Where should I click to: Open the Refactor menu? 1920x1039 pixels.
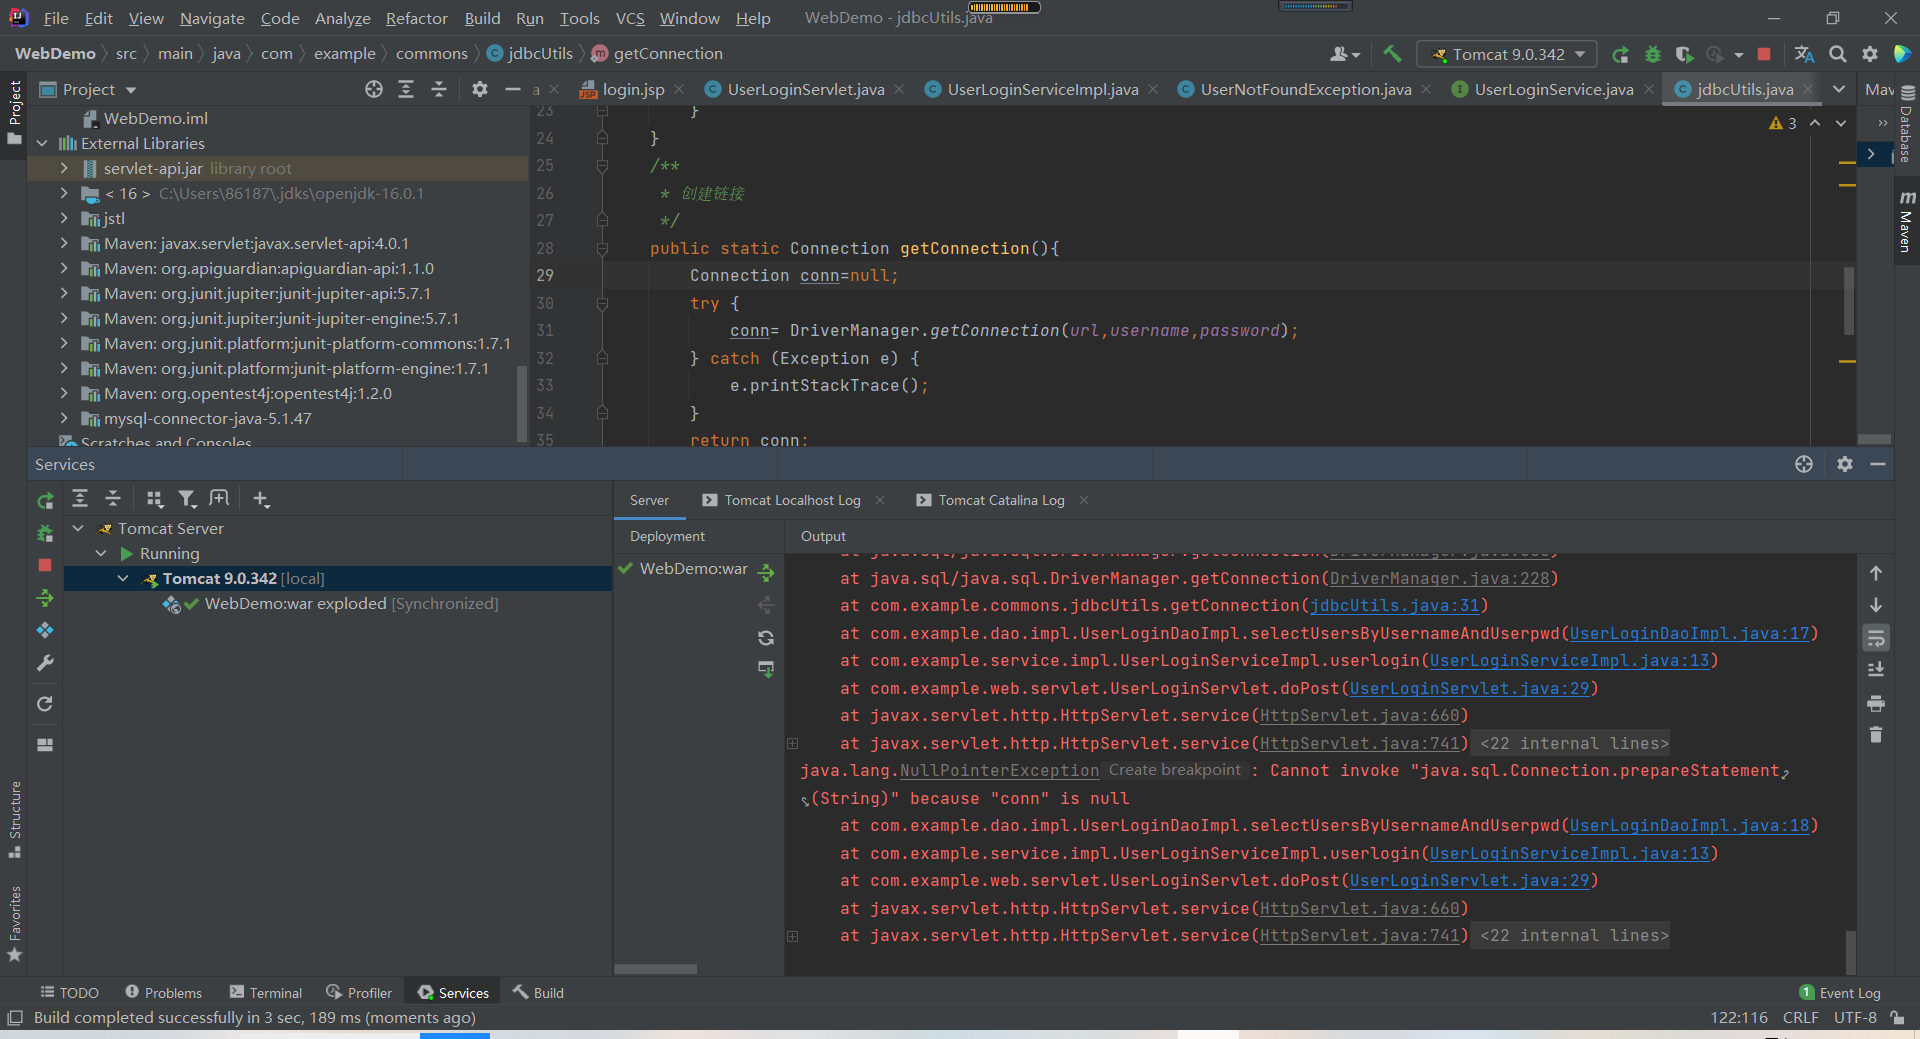pyautogui.click(x=416, y=18)
